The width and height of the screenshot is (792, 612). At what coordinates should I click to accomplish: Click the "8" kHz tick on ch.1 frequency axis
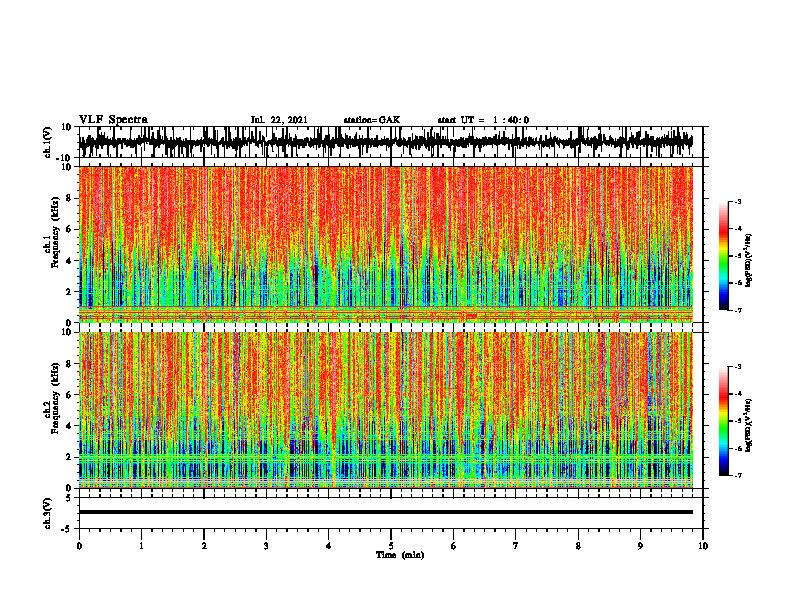tap(69, 198)
